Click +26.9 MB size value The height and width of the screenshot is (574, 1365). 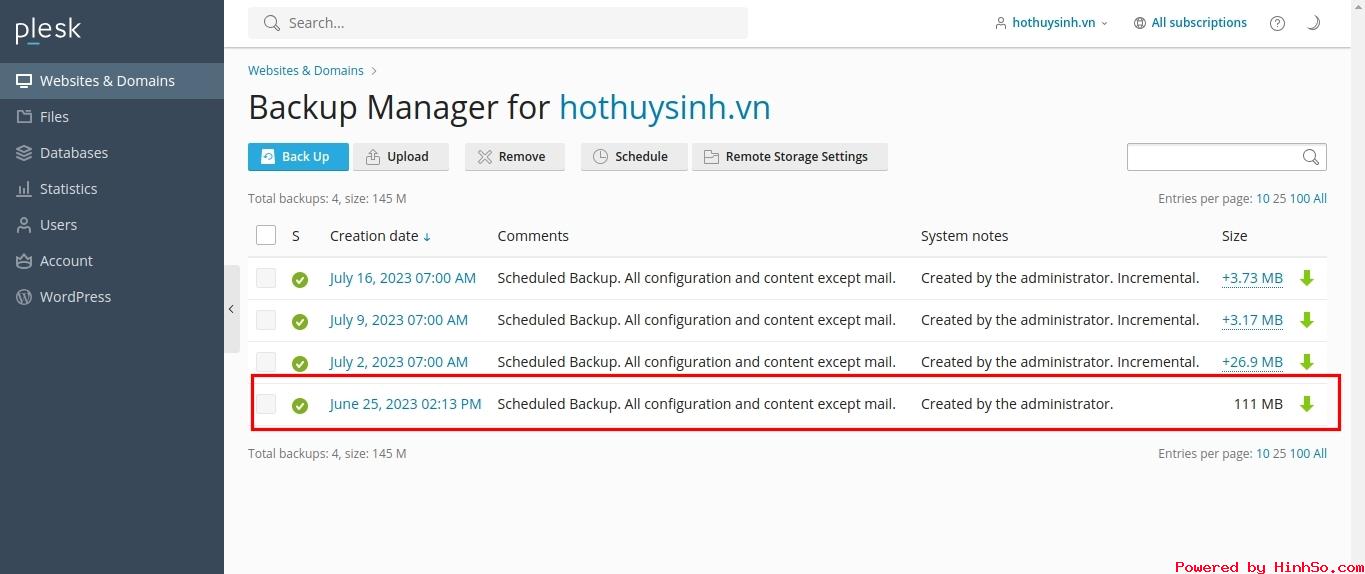click(x=1252, y=362)
